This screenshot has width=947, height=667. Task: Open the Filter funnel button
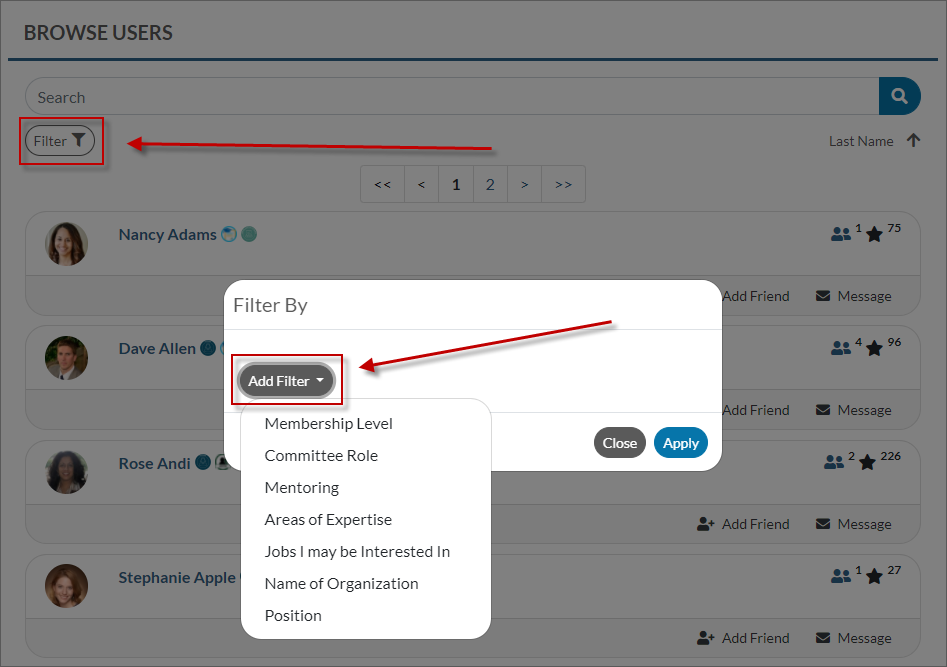click(60, 141)
